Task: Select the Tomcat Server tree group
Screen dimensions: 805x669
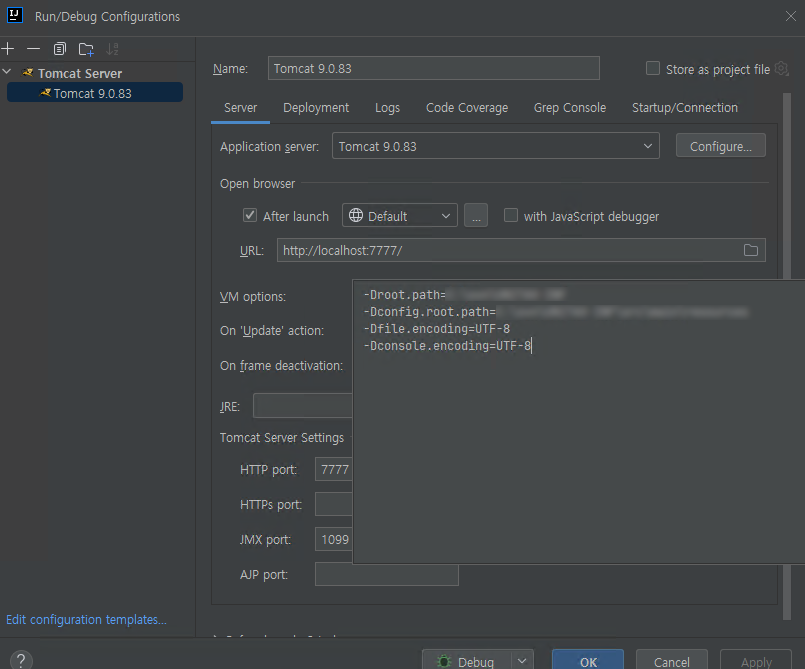Action: click(x=80, y=73)
